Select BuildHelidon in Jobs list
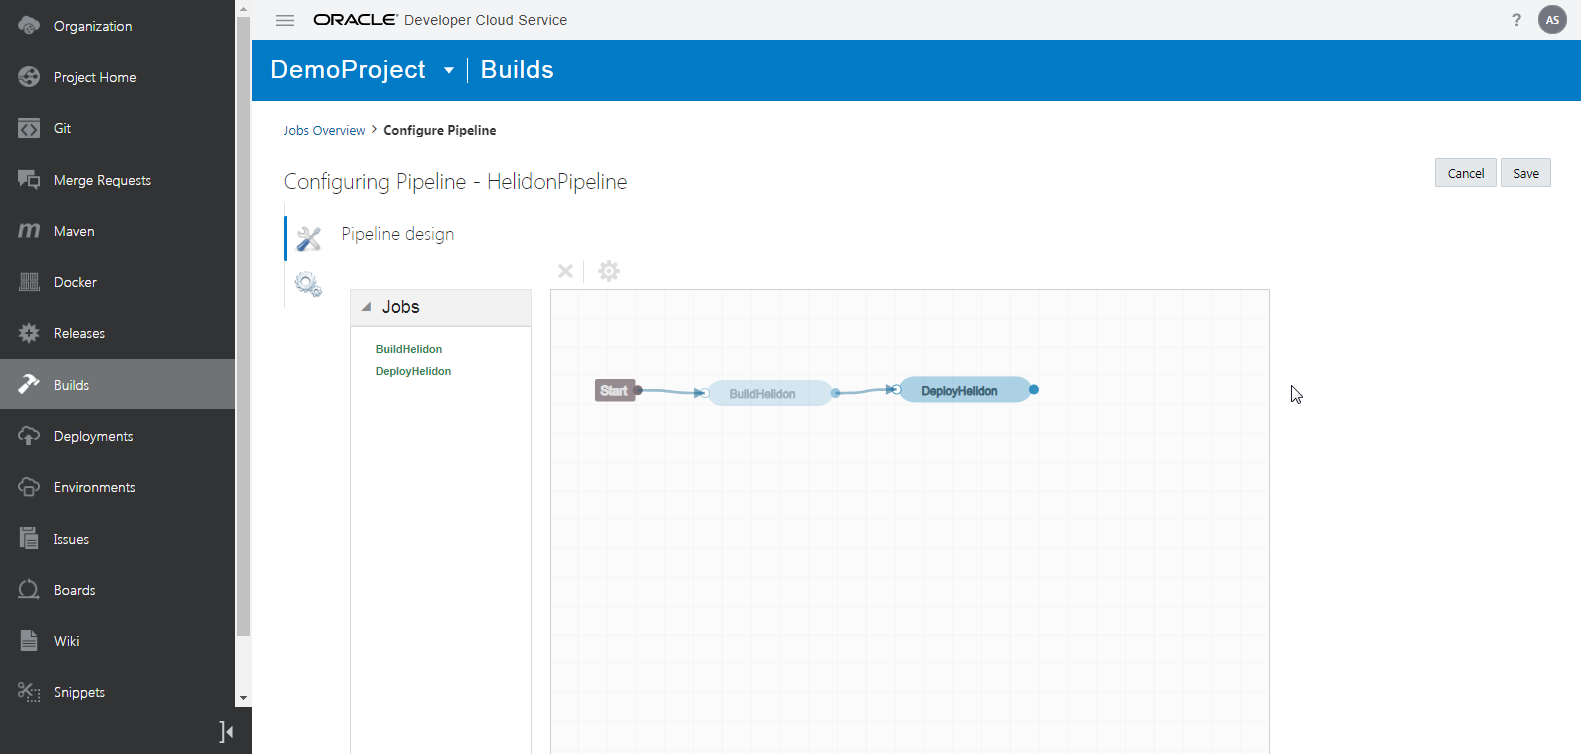The width and height of the screenshot is (1581, 754). pyautogui.click(x=409, y=349)
